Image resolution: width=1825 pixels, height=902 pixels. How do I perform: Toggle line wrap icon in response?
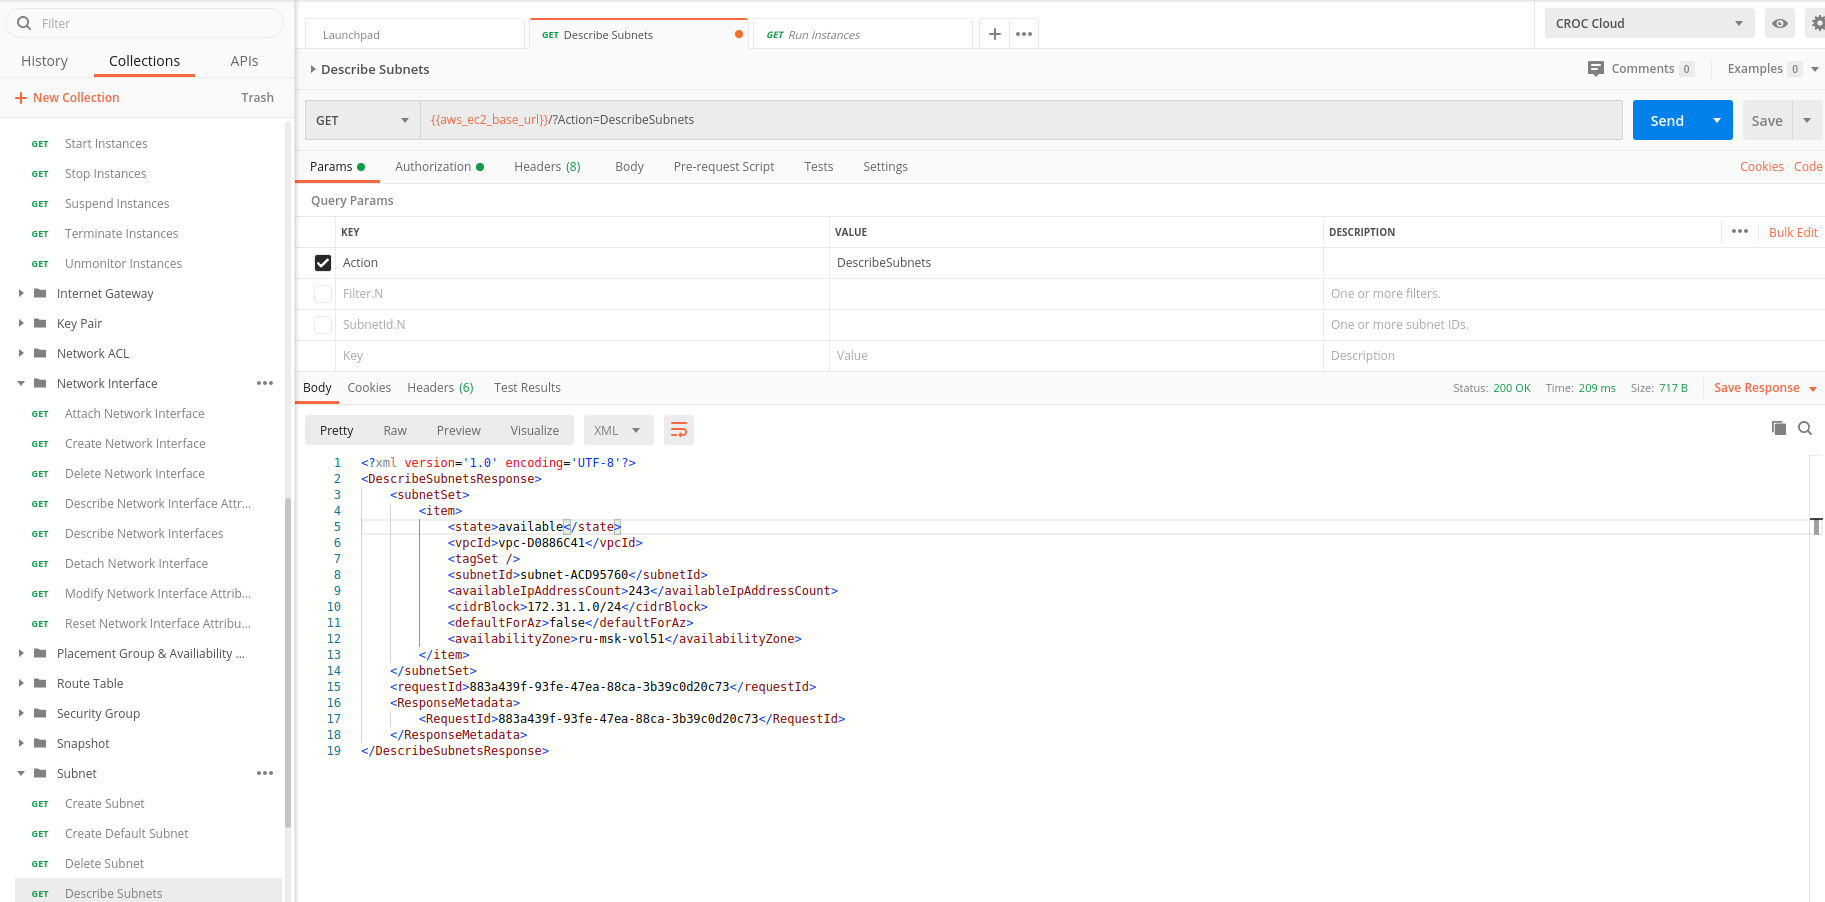(x=679, y=430)
